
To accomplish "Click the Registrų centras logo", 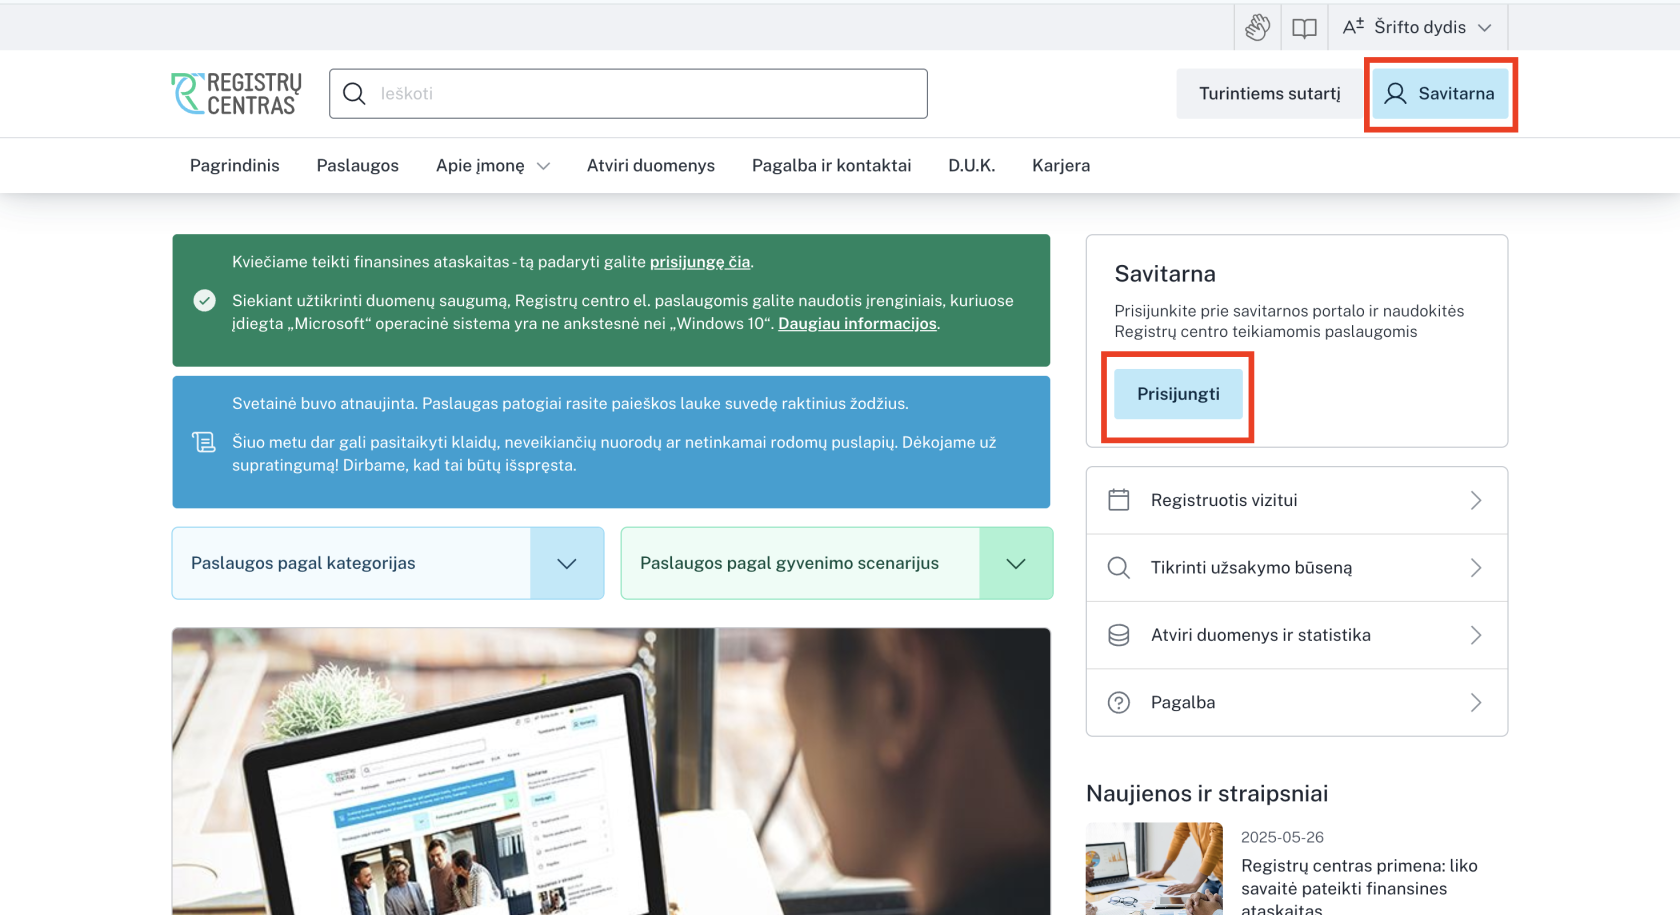I will 237,94.
